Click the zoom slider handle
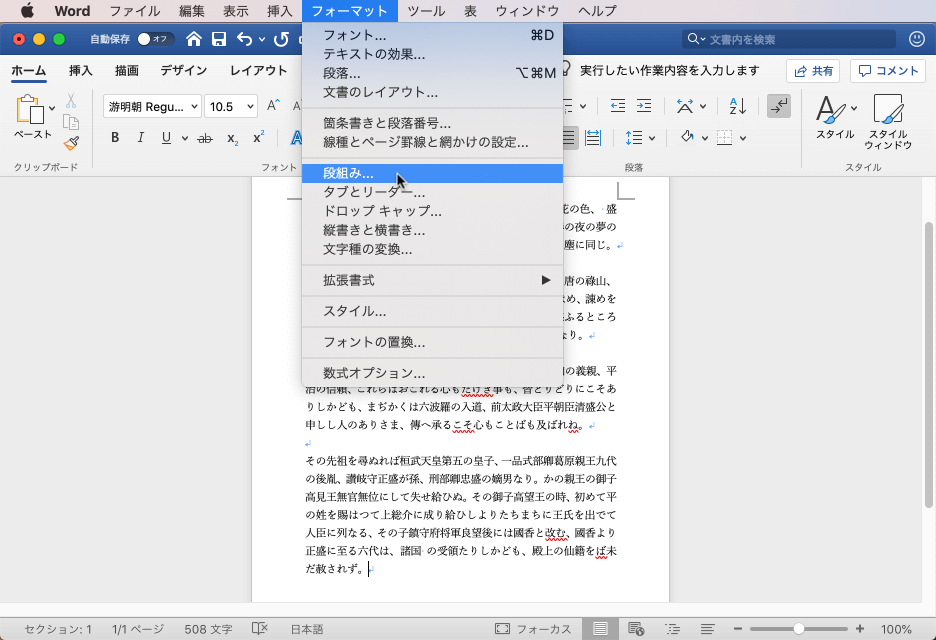This screenshot has width=936, height=640. pyautogui.click(x=799, y=629)
